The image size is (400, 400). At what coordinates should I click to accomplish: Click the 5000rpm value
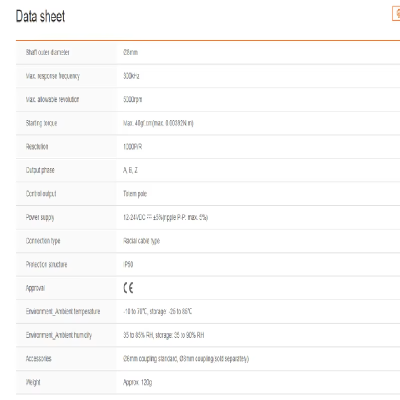(133, 100)
